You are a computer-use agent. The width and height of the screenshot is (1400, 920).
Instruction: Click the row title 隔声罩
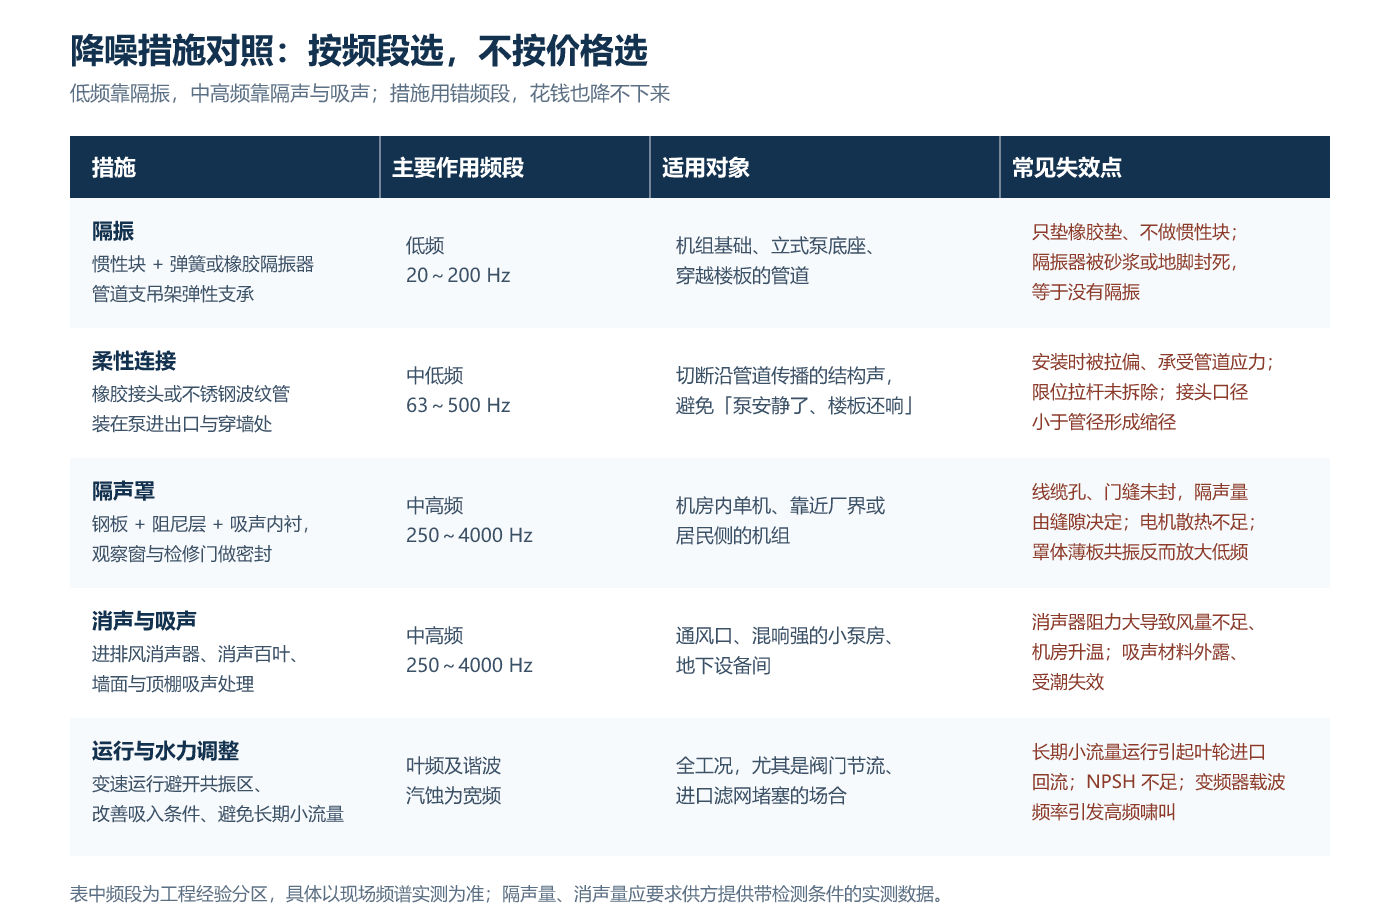point(124,491)
